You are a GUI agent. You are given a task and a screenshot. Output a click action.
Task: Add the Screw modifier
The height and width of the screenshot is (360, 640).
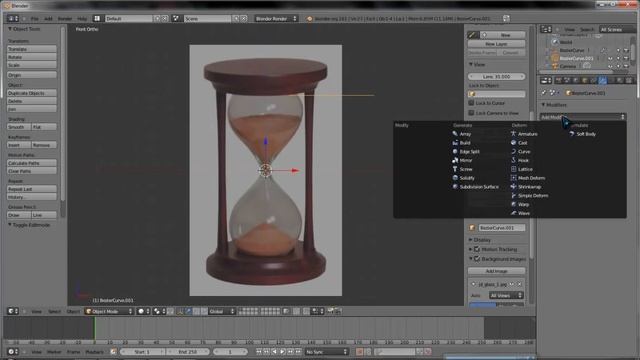[x=462, y=169]
